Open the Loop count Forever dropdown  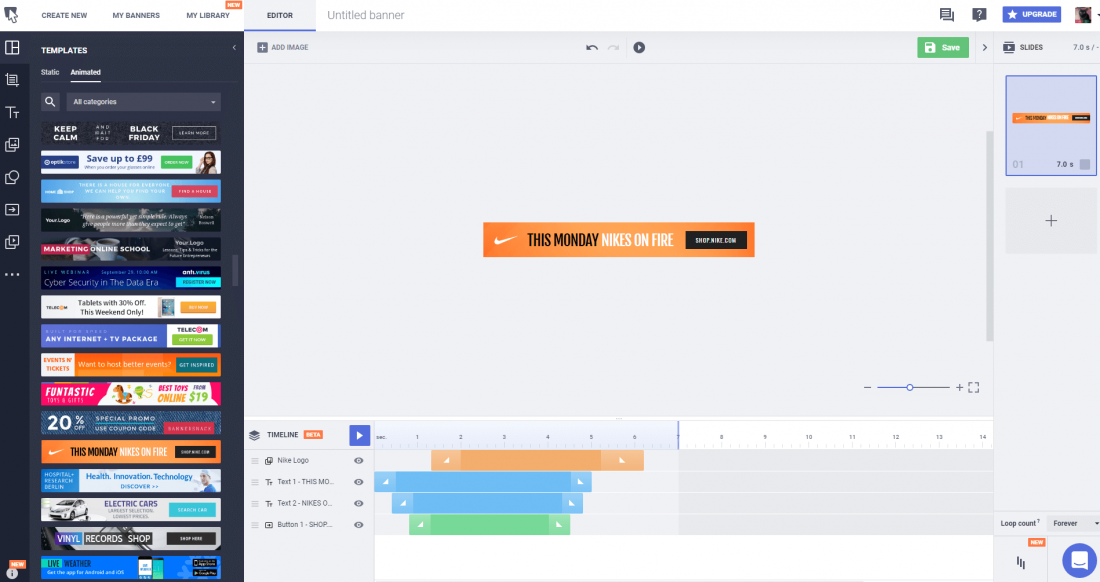tap(1073, 524)
